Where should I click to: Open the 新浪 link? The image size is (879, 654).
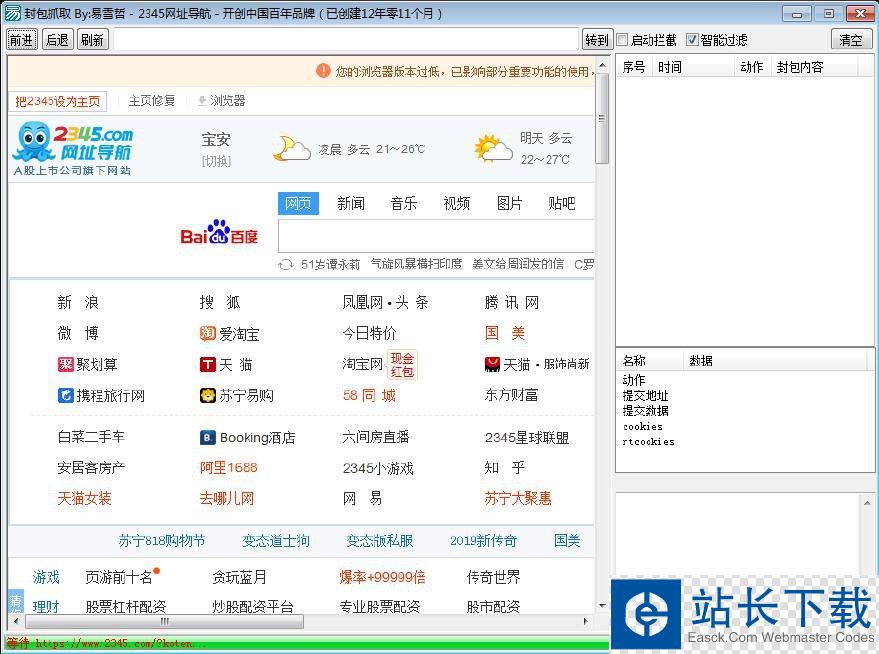[78, 303]
